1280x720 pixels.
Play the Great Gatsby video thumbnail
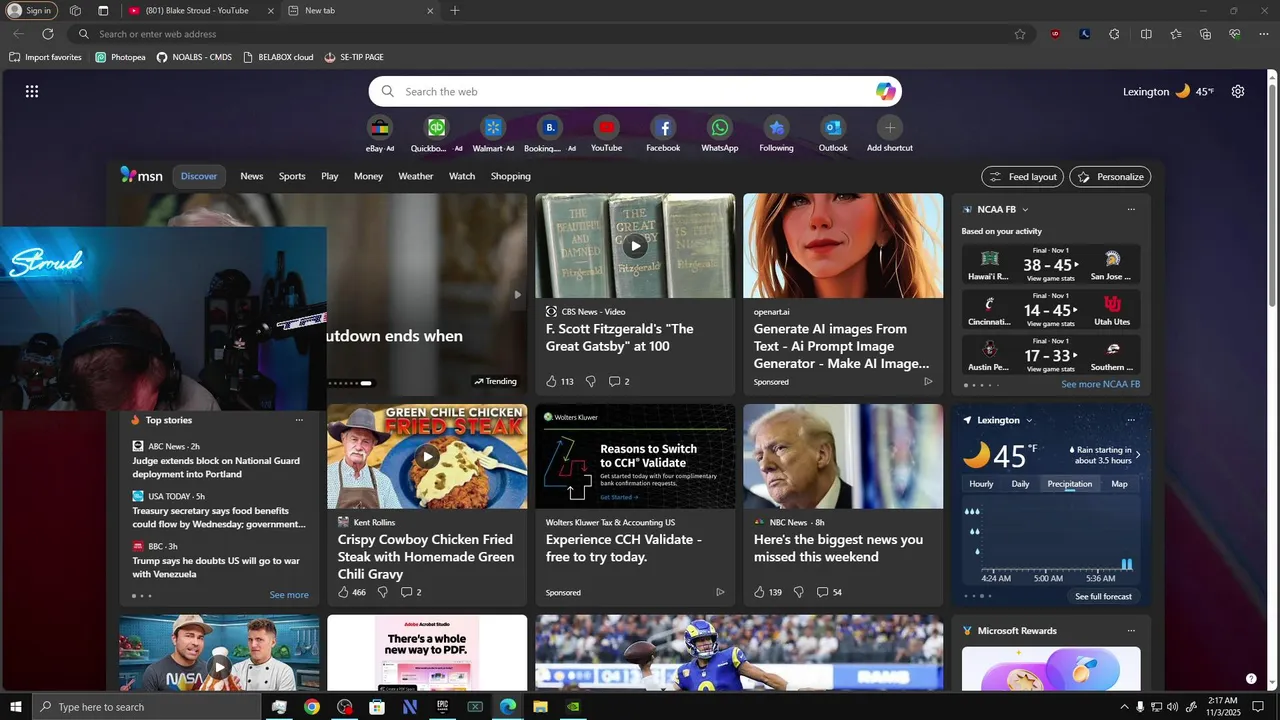tap(635, 246)
